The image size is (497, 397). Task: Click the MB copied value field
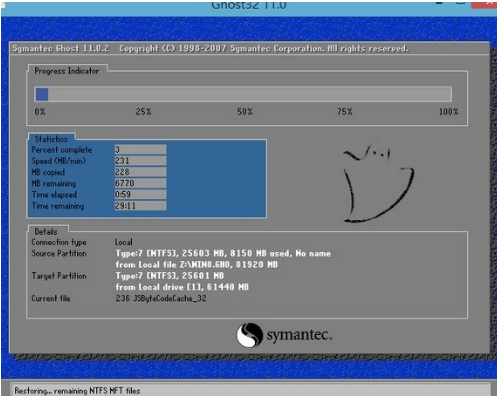pos(140,172)
